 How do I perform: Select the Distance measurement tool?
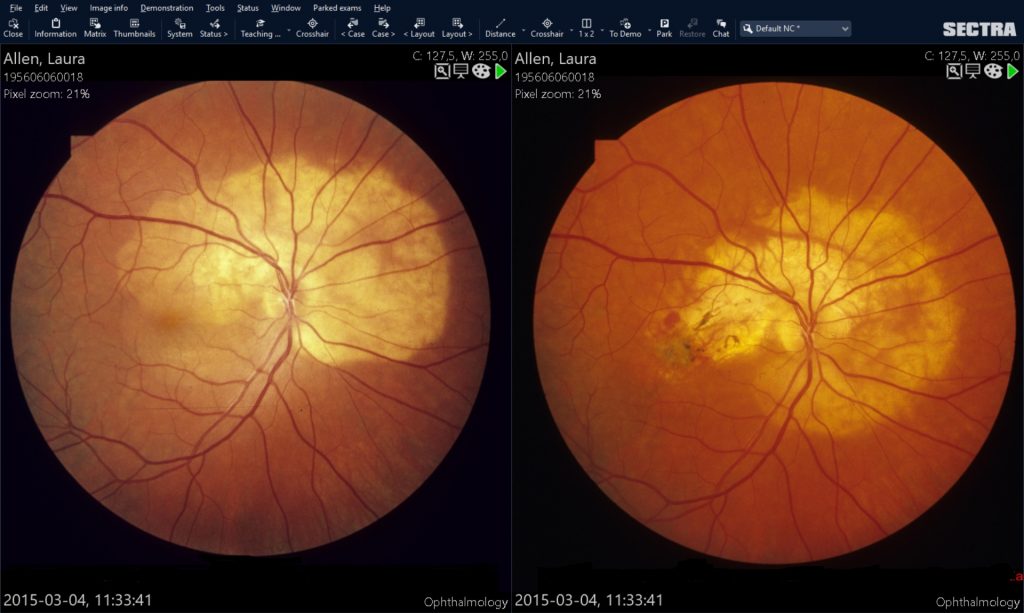[x=500, y=27]
